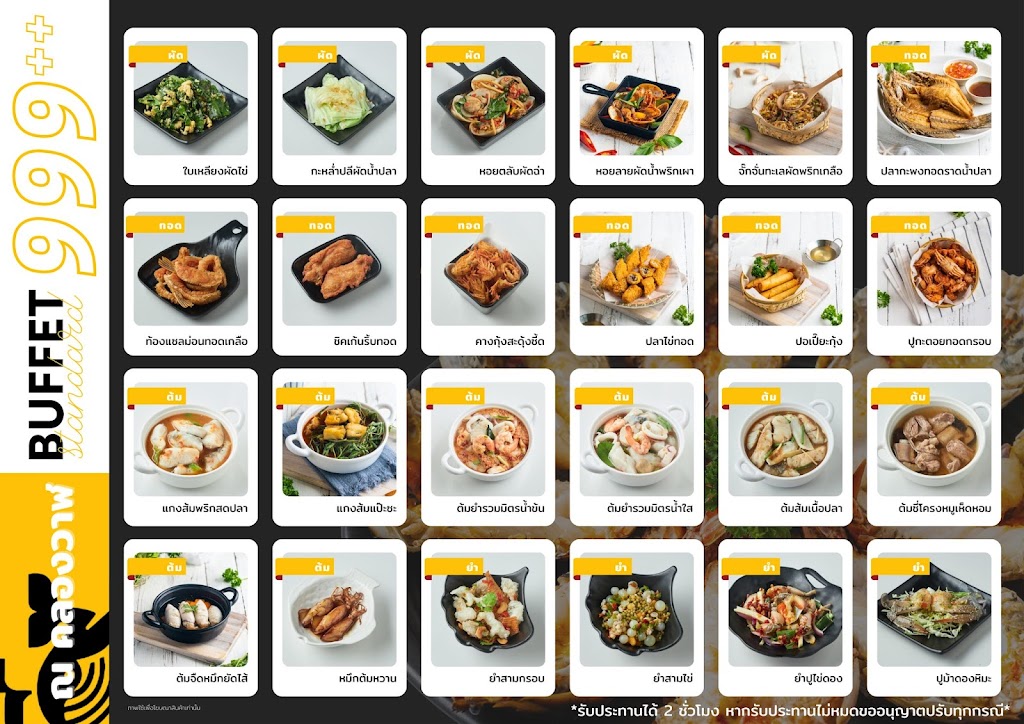Open the ต้มยำรวมมิตรน้ำข้น soup card
The width and height of the screenshot is (1024, 724).
click(x=488, y=447)
